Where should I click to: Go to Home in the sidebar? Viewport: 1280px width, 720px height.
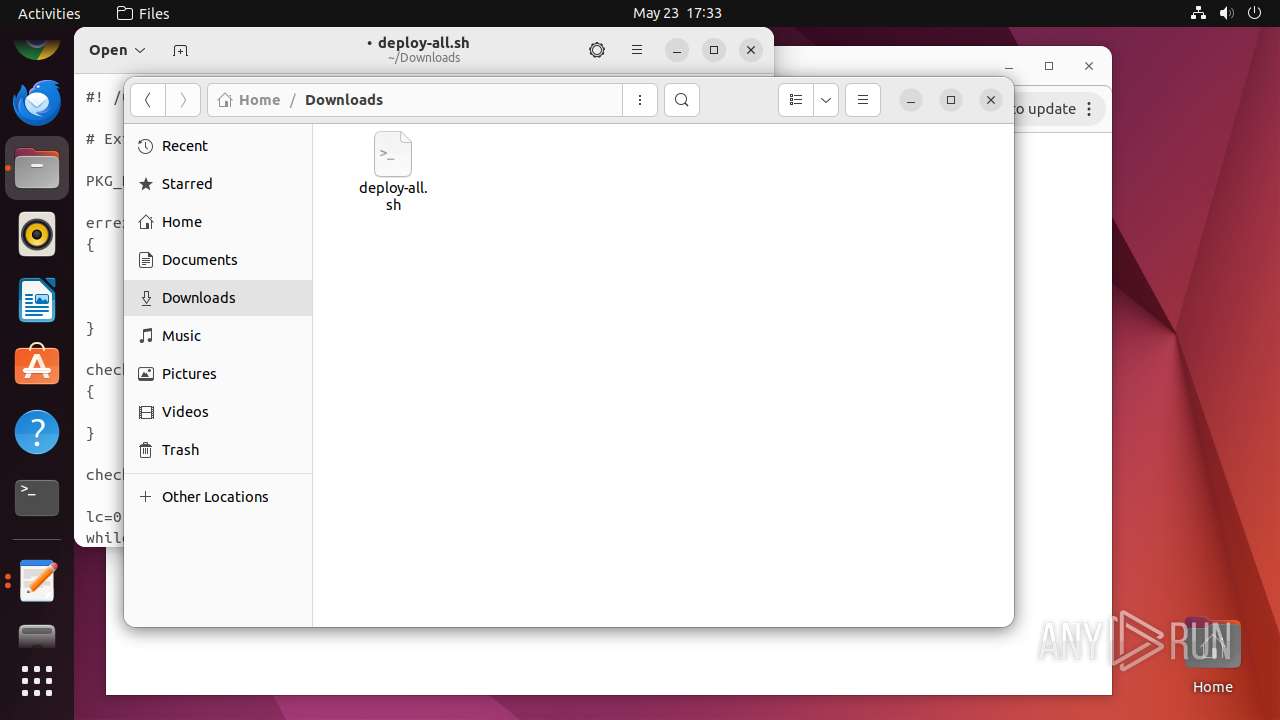218,222
